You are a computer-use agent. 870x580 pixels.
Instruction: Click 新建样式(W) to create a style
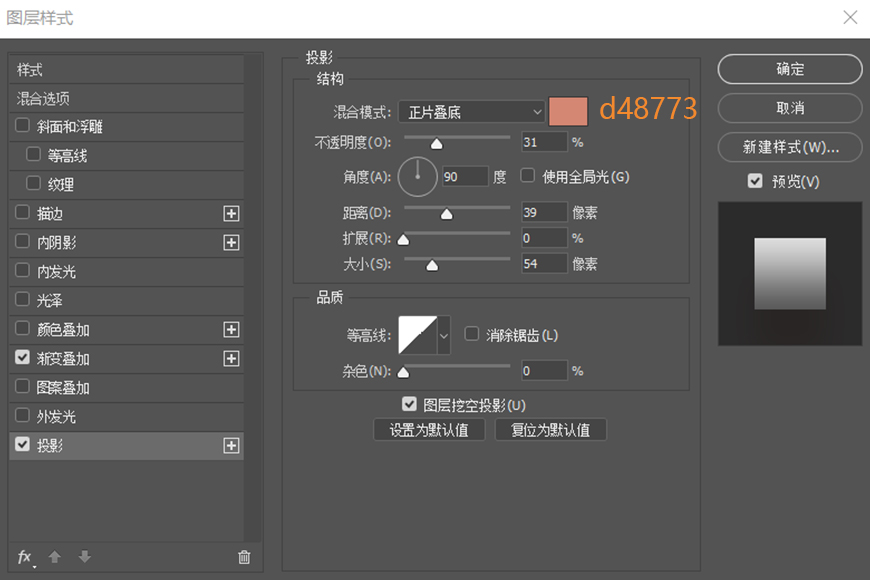789,147
